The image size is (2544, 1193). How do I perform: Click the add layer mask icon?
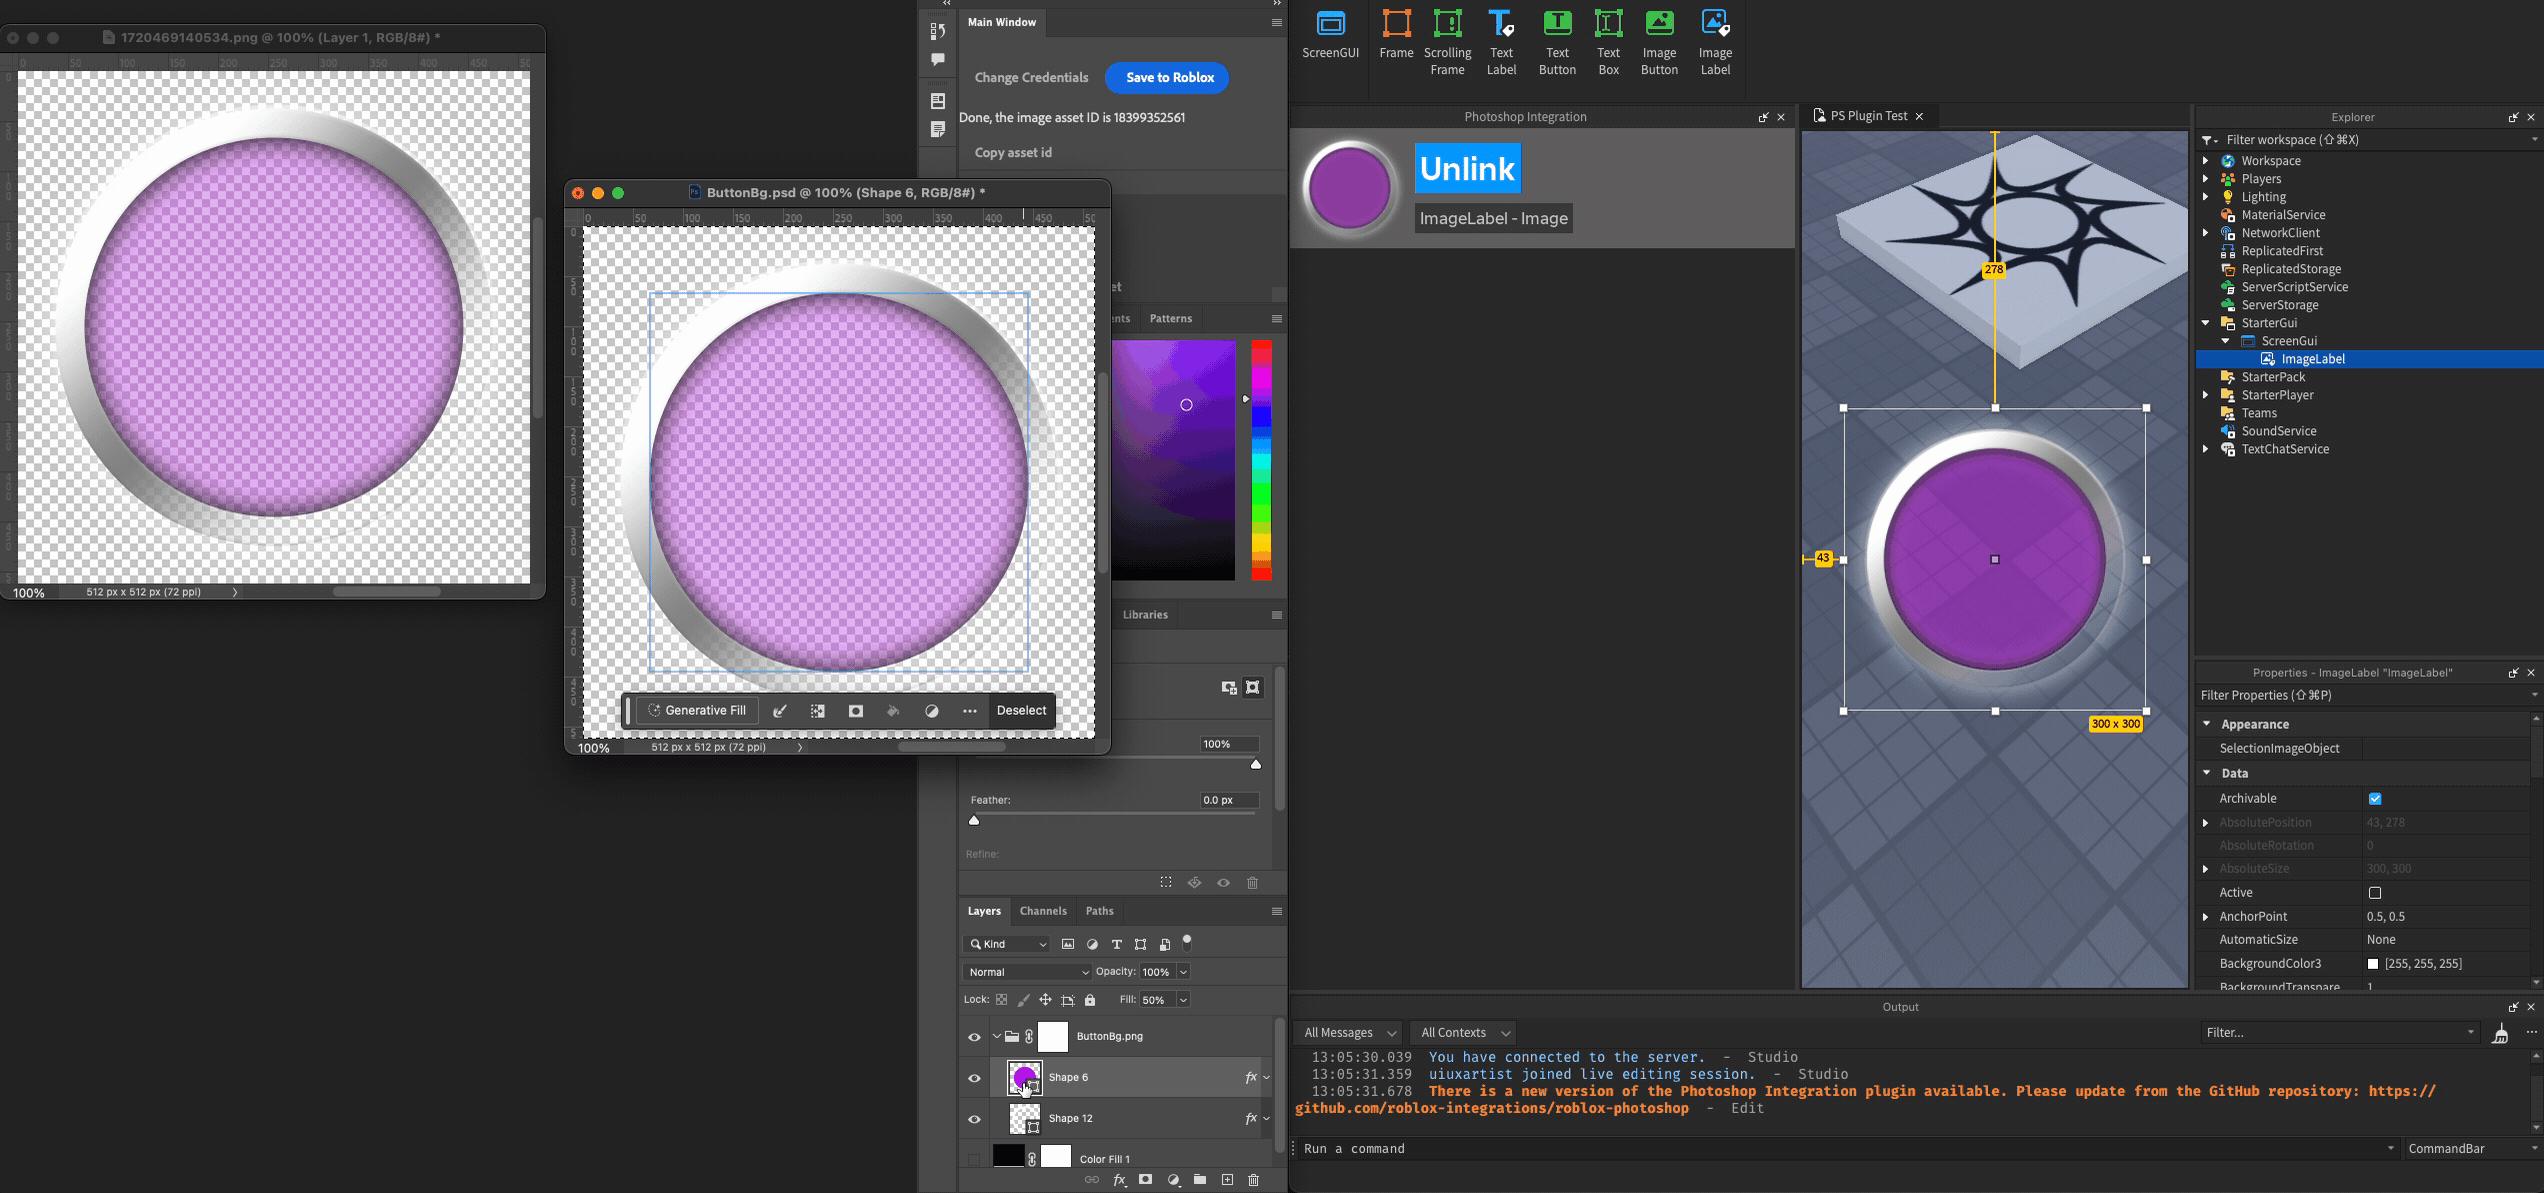click(1145, 1180)
